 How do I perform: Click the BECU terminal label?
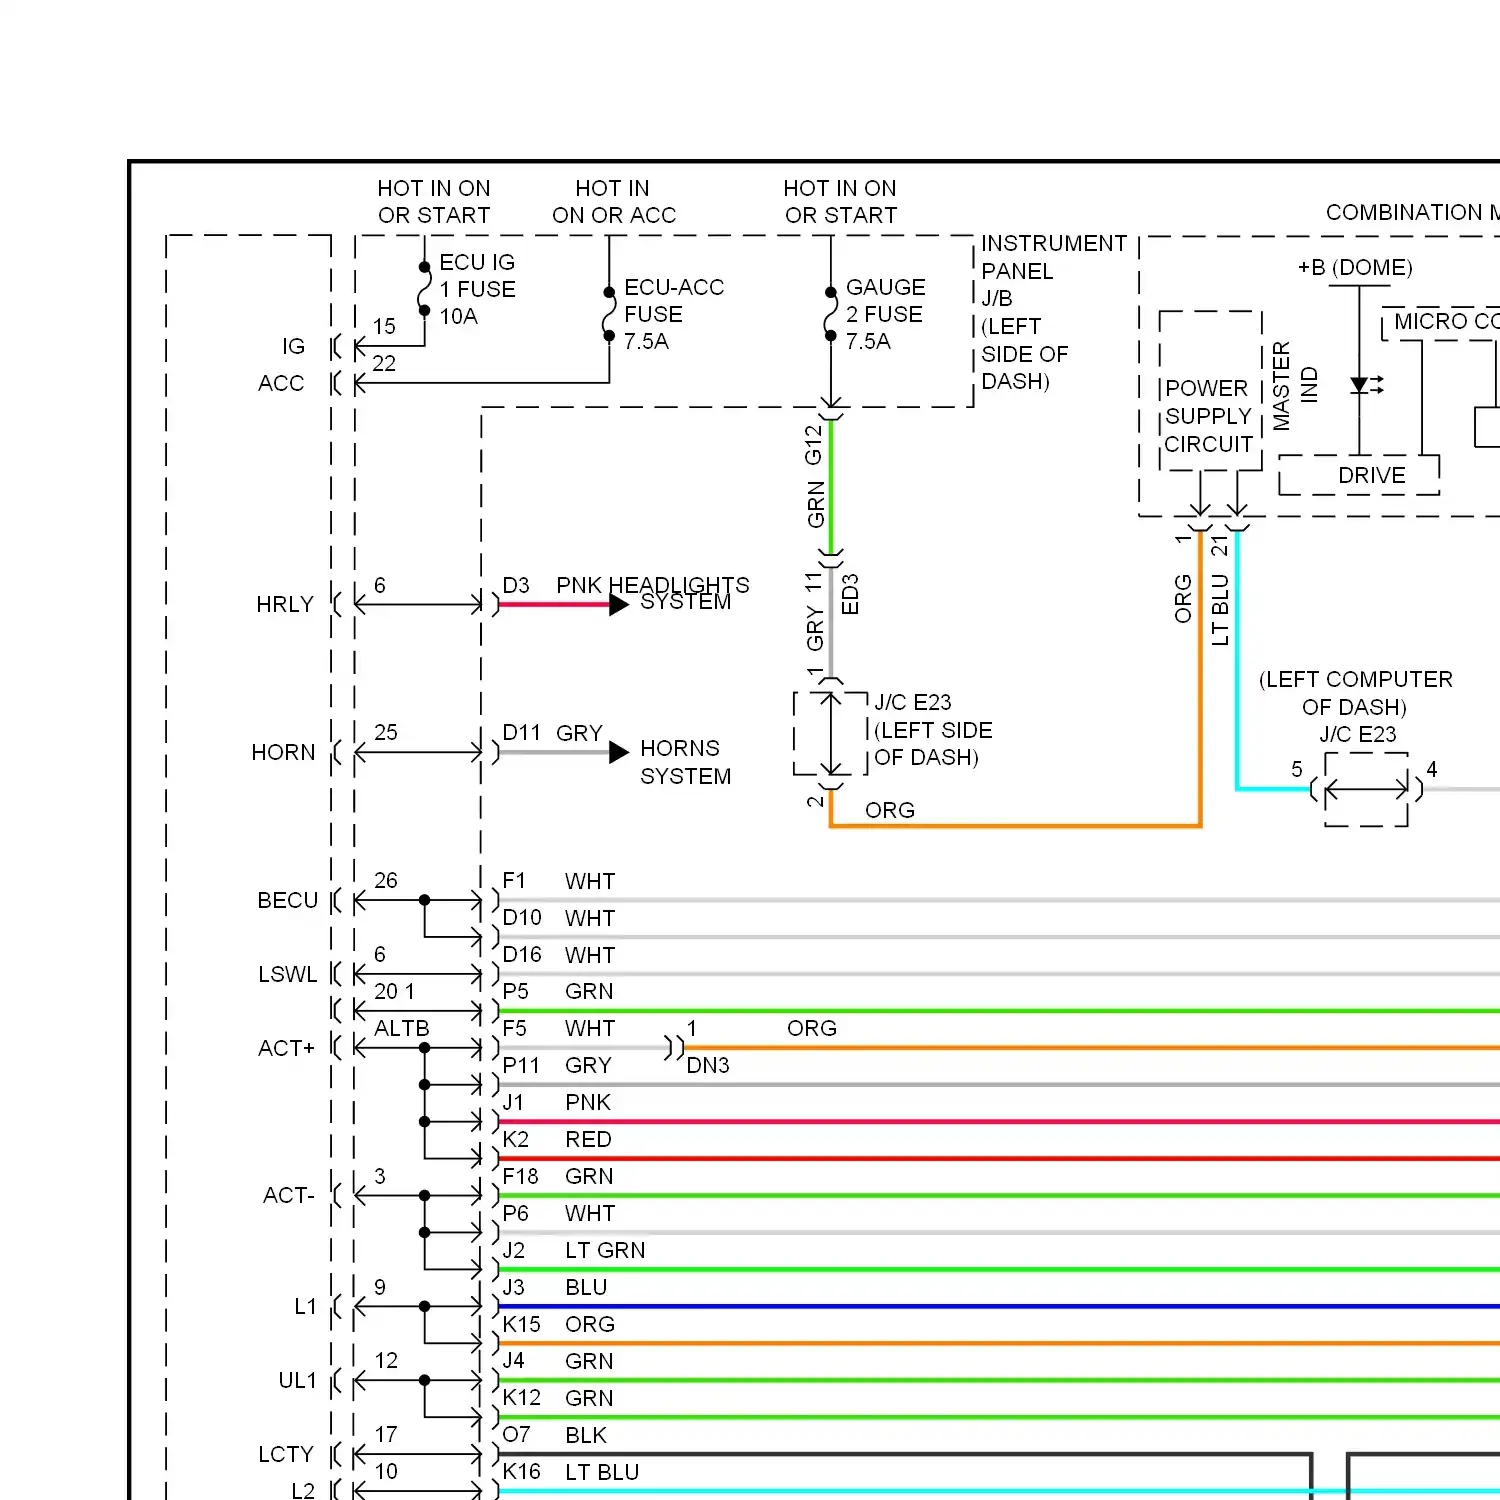tap(287, 900)
